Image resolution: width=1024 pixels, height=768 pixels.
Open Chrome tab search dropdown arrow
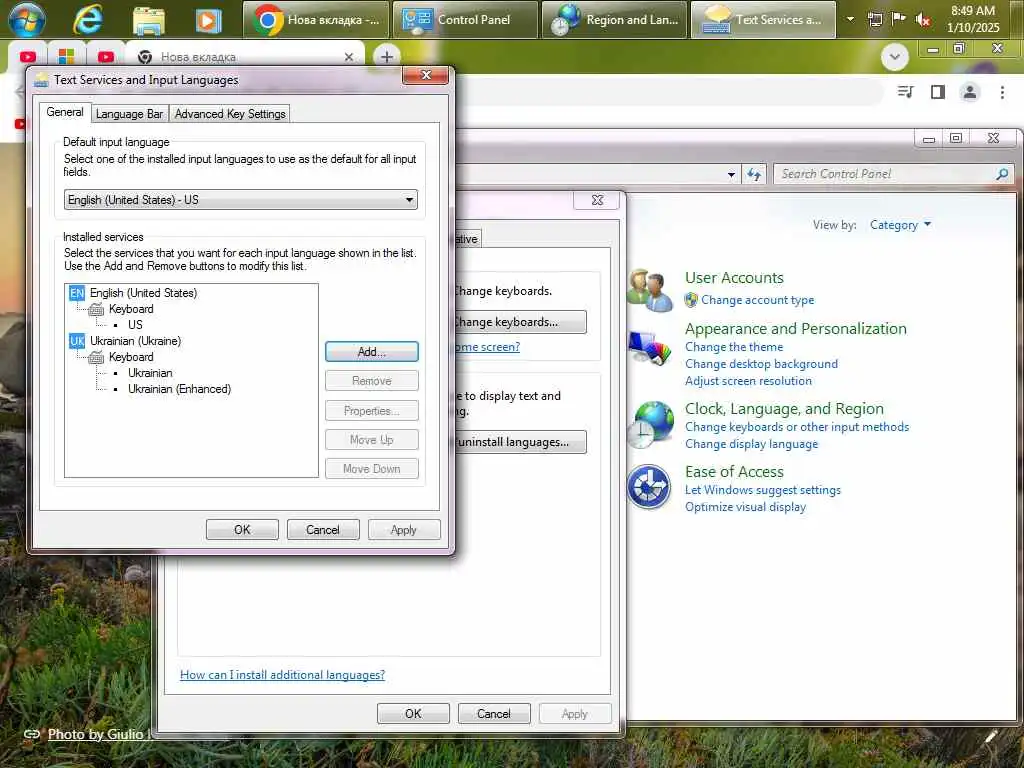(x=895, y=57)
